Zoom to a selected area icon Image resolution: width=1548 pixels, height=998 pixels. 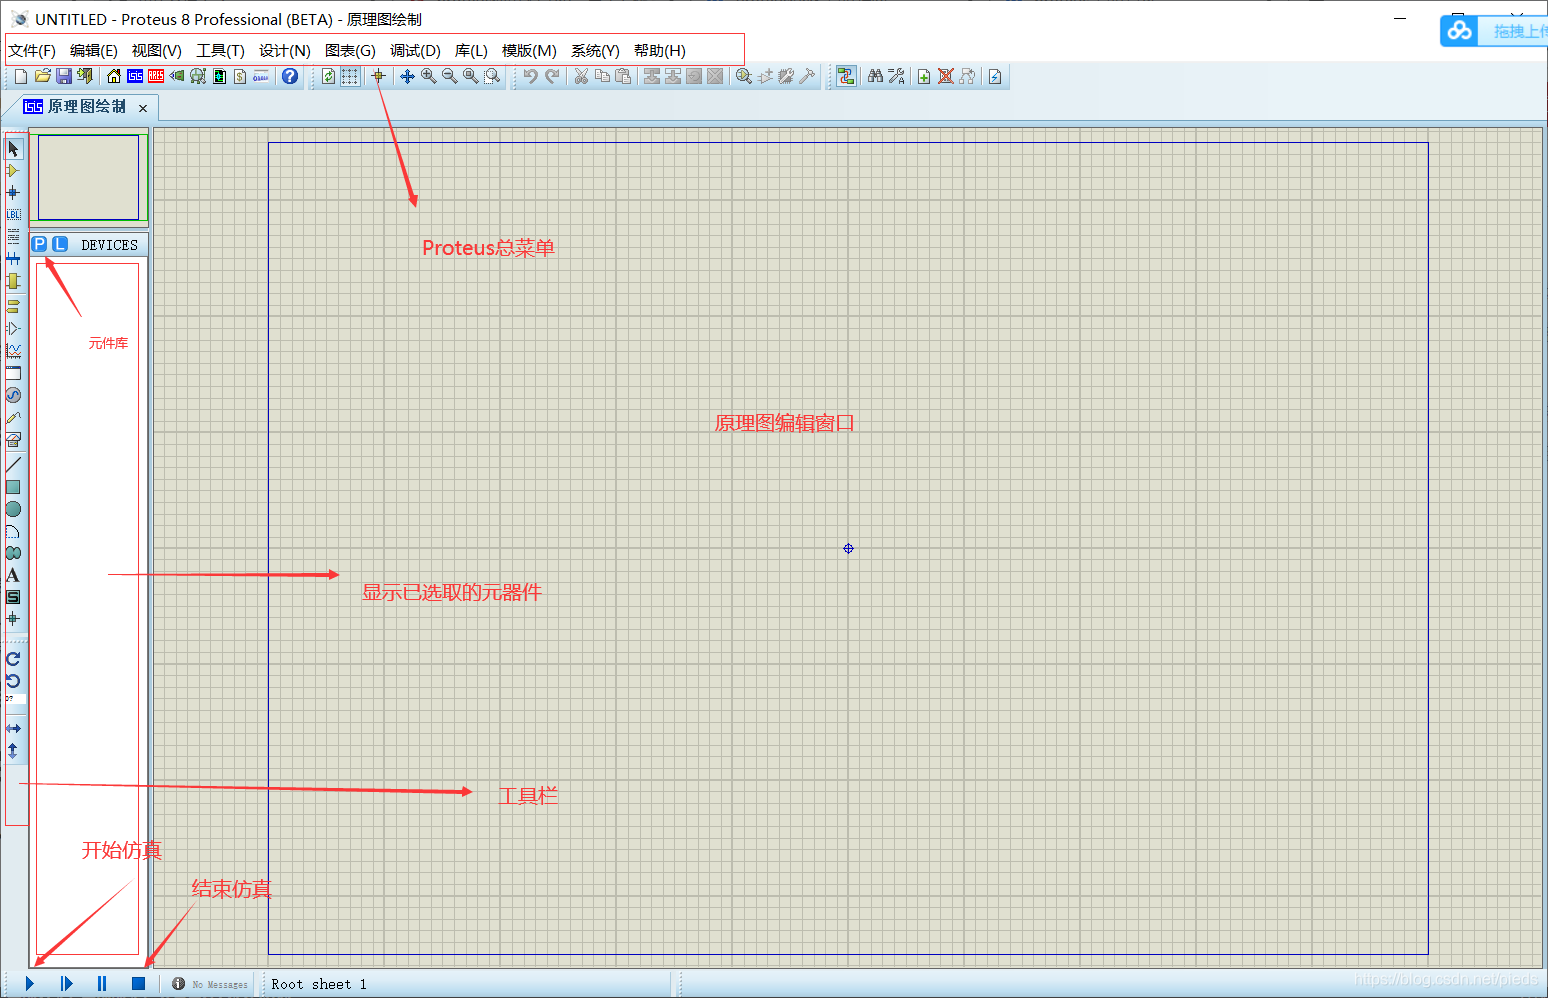[x=492, y=76]
